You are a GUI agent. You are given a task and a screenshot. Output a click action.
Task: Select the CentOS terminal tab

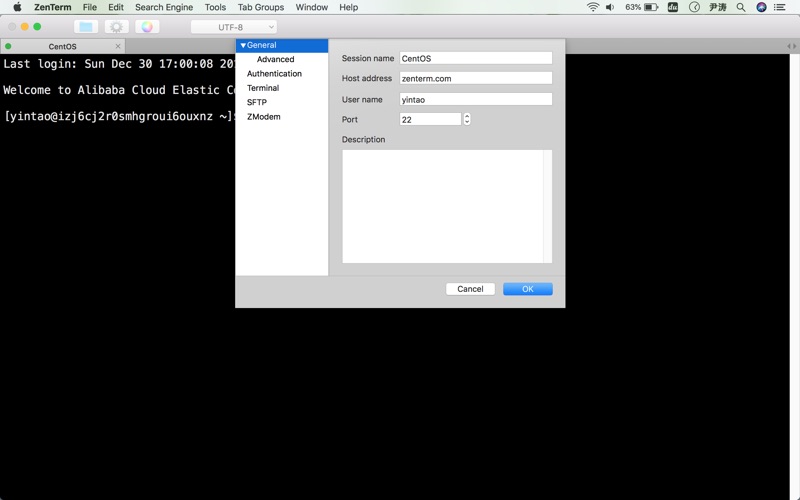[x=62, y=46]
